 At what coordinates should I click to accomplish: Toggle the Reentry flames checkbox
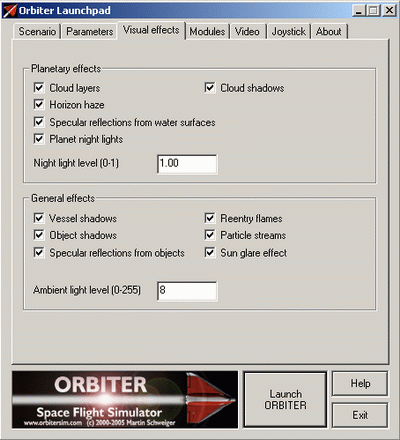pos(210,218)
